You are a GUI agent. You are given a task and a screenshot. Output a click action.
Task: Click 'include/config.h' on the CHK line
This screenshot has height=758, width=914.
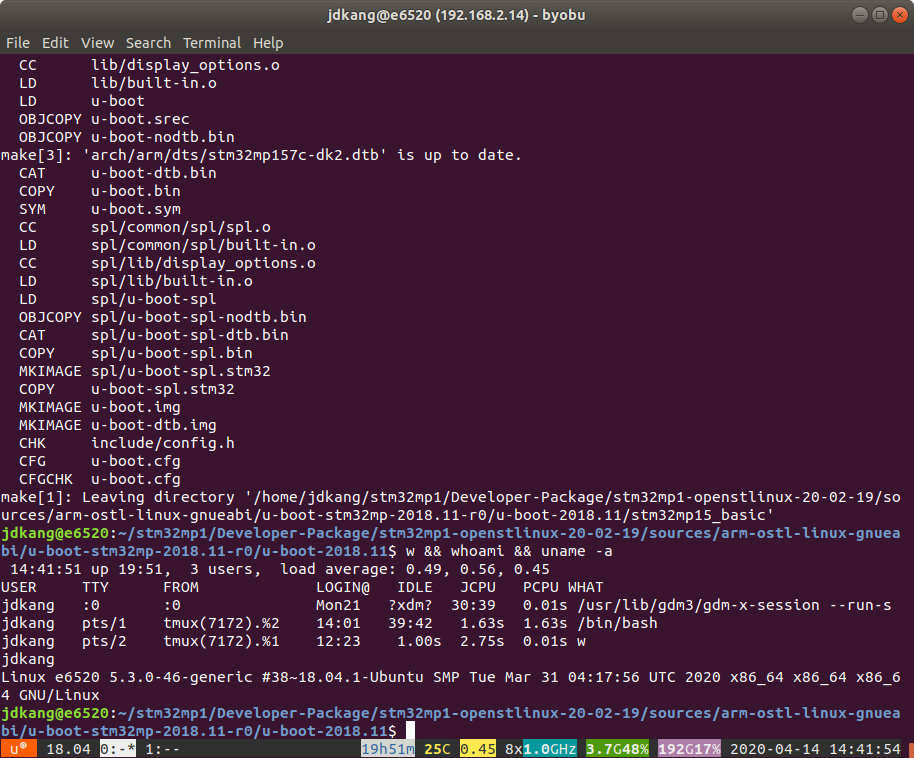click(163, 443)
